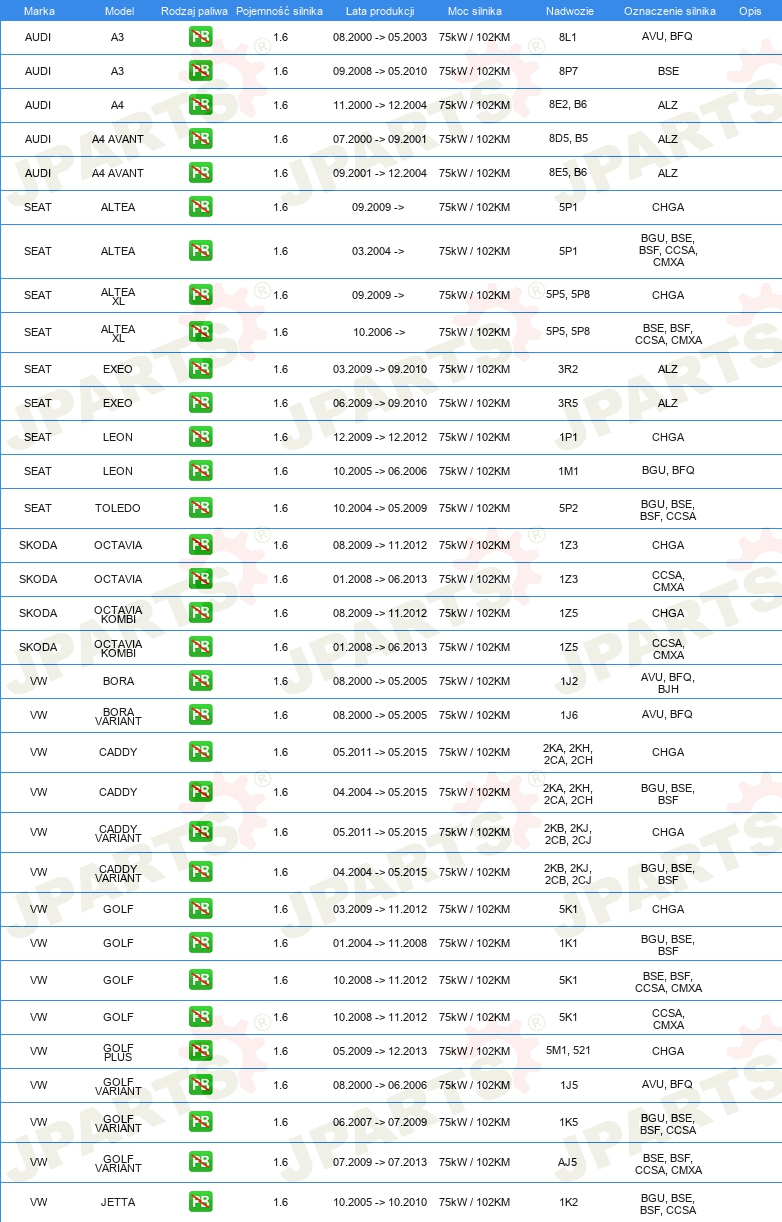The width and height of the screenshot is (782, 1222).
Task: Click the Opis column header
Action: click(x=750, y=11)
